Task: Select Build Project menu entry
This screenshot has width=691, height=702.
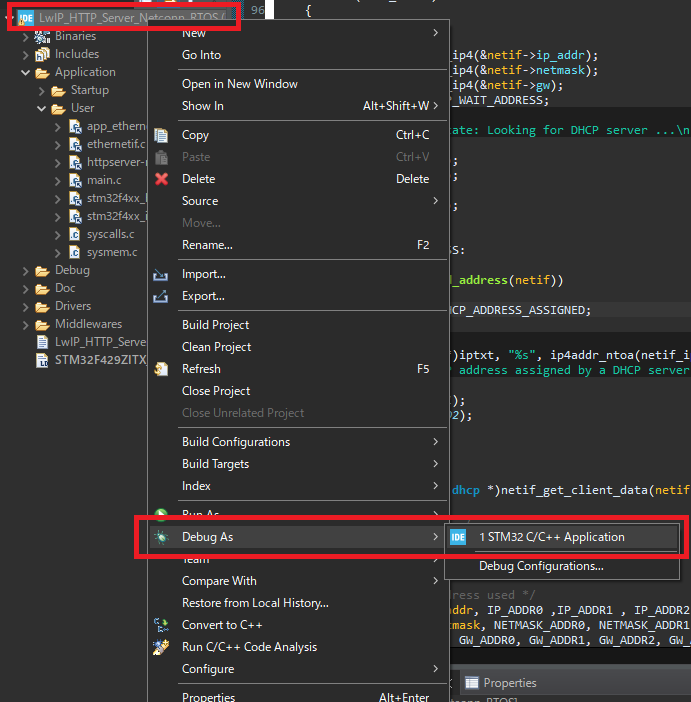Action: click(298, 325)
